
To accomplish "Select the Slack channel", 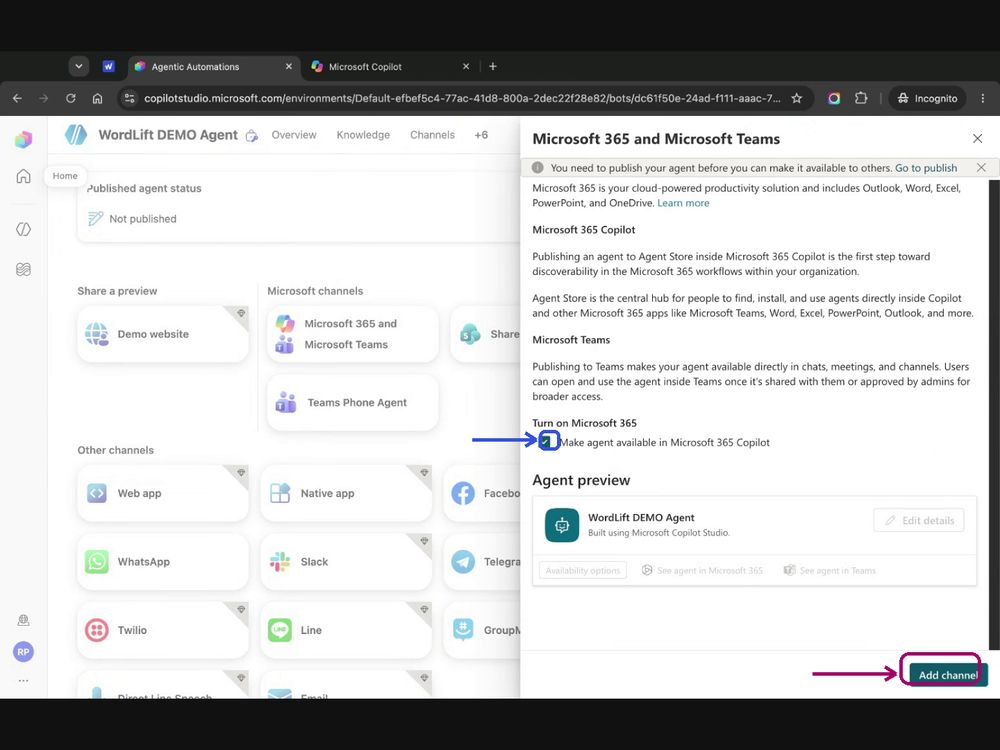I will click(346, 562).
